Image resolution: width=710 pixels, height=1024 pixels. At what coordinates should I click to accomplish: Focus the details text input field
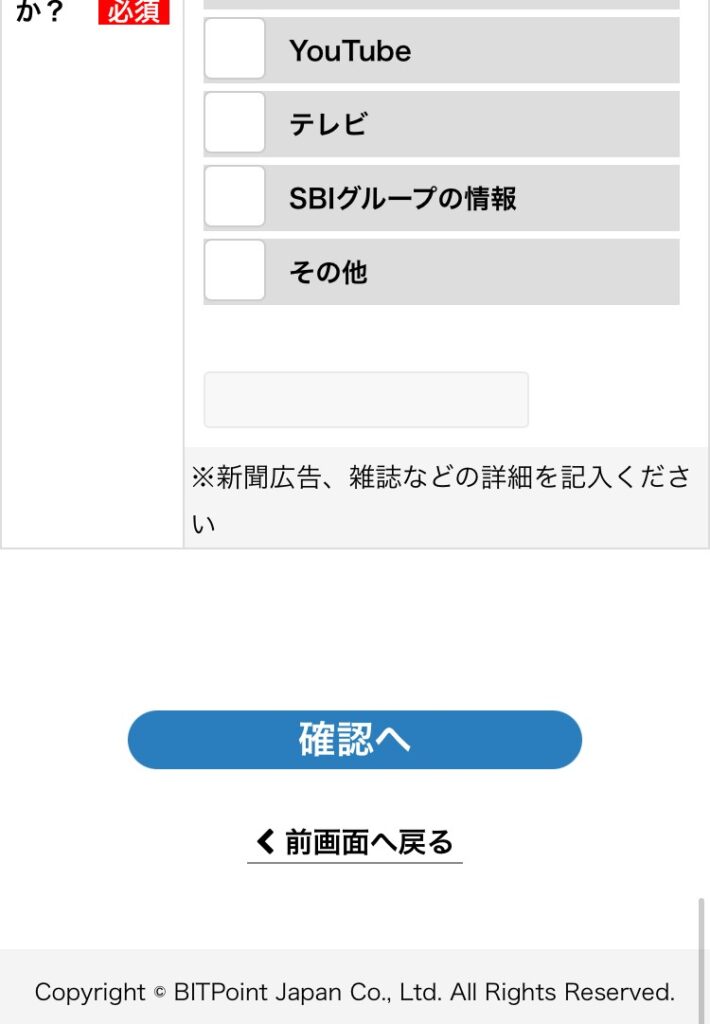(x=366, y=400)
